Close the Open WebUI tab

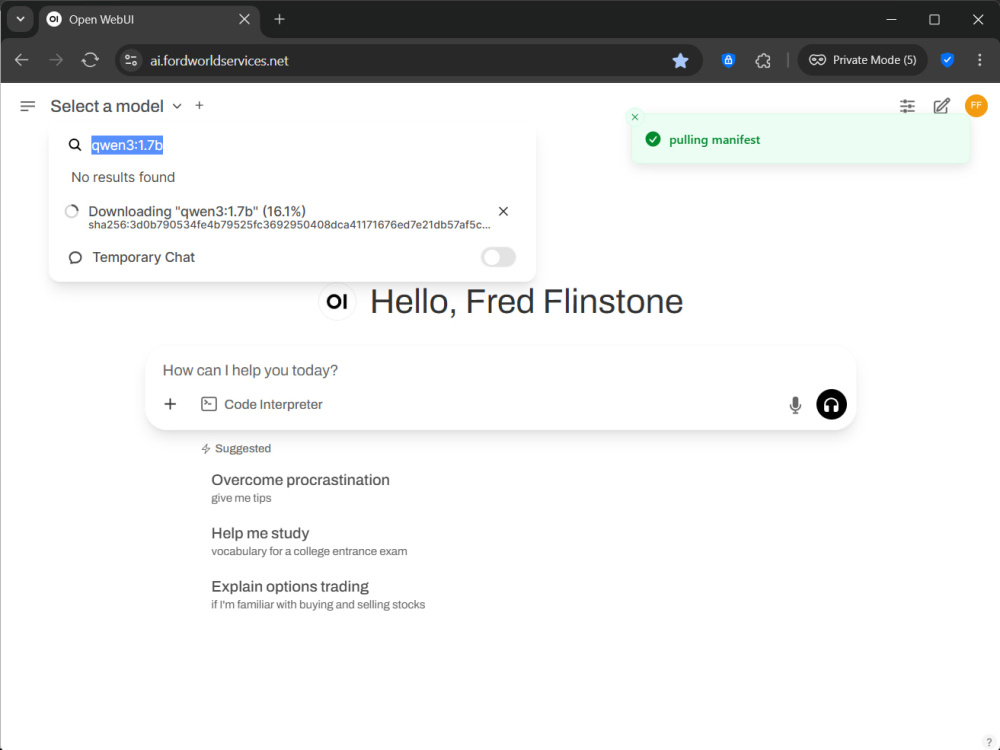point(244,19)
